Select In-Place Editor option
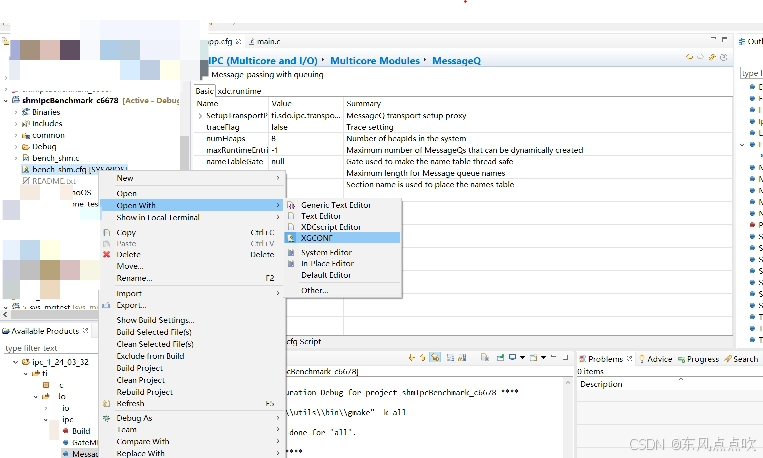Image resolution: width=763 pixels, height=458 pixels. 327,263
